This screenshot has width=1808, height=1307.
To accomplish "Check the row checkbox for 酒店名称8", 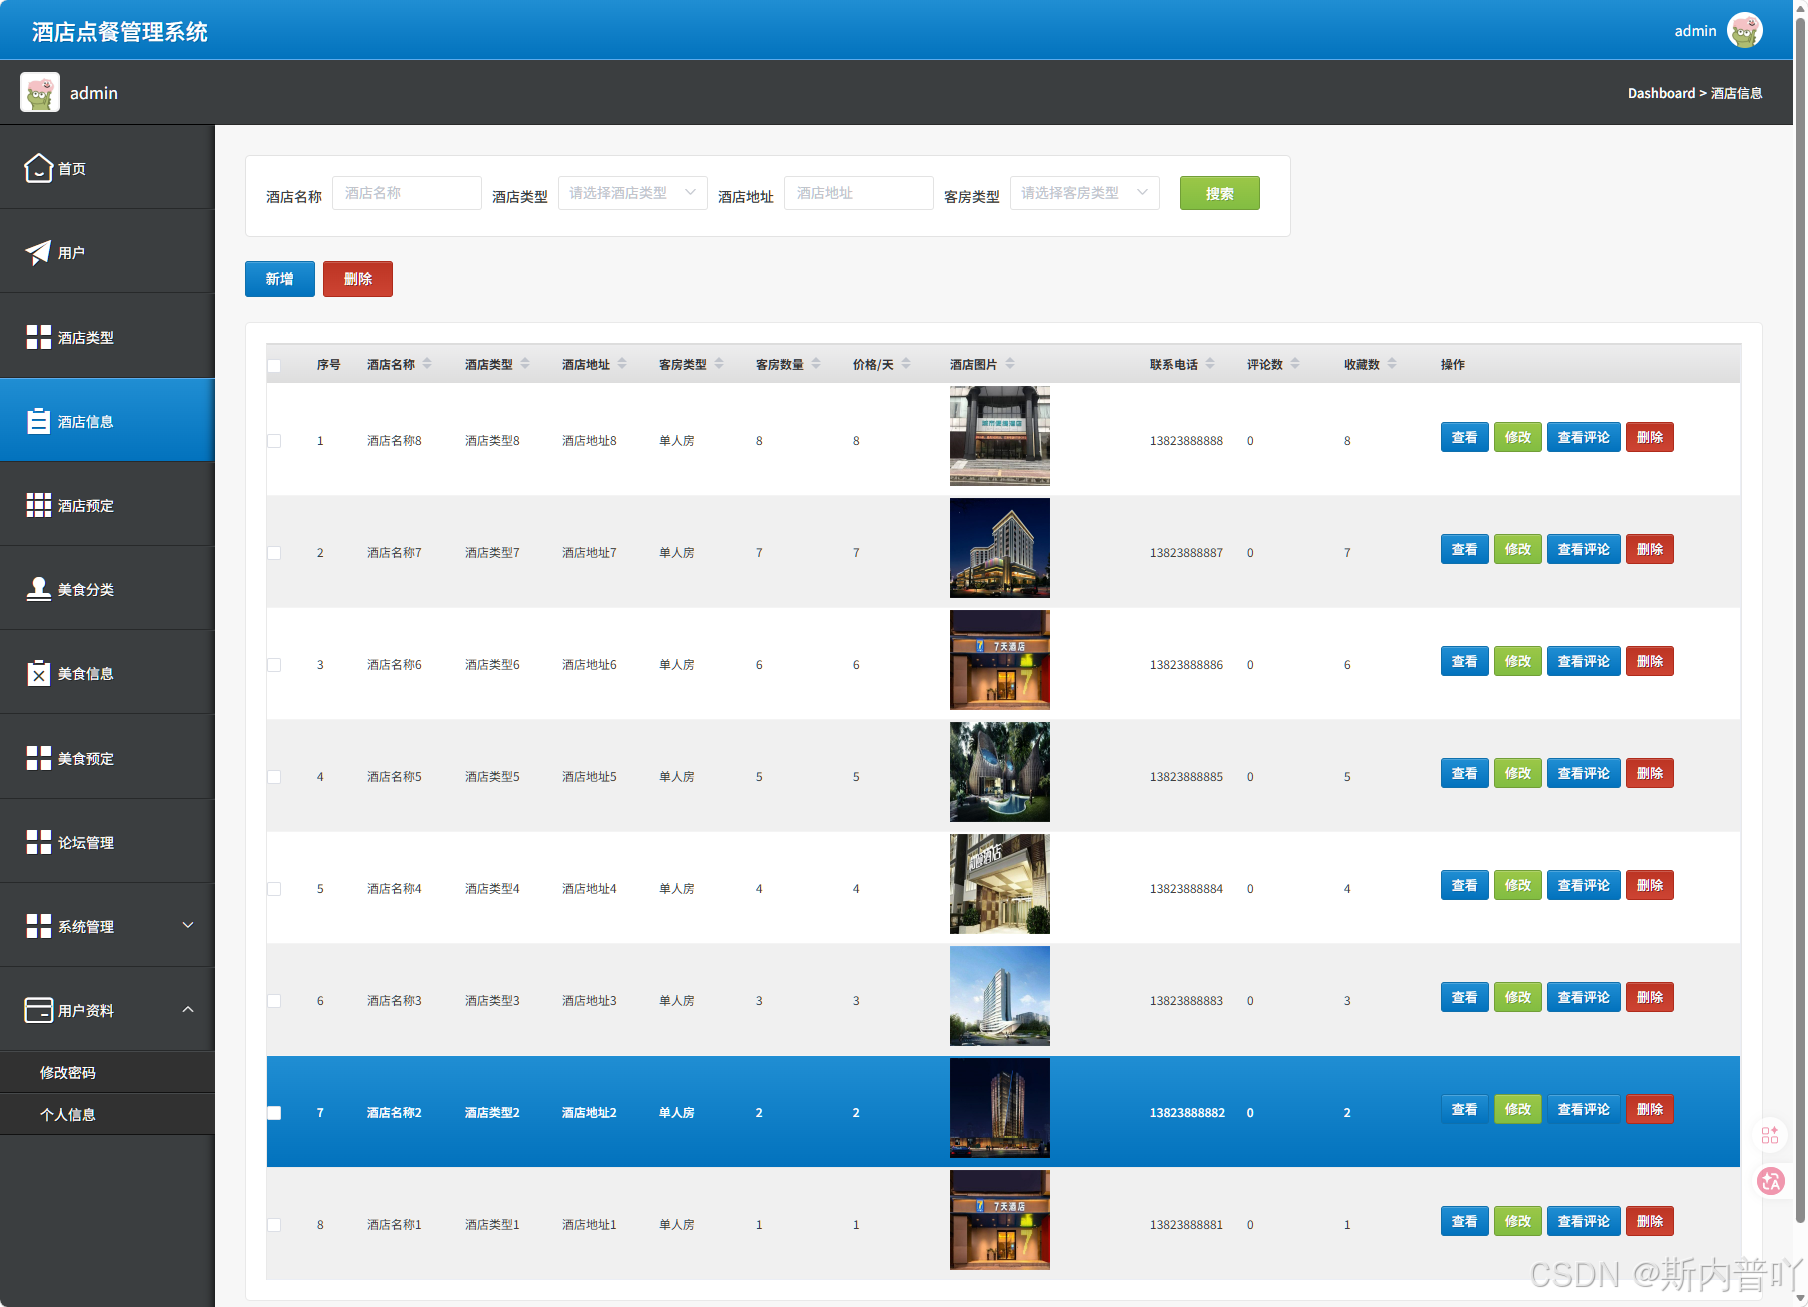I will [274, 441].
